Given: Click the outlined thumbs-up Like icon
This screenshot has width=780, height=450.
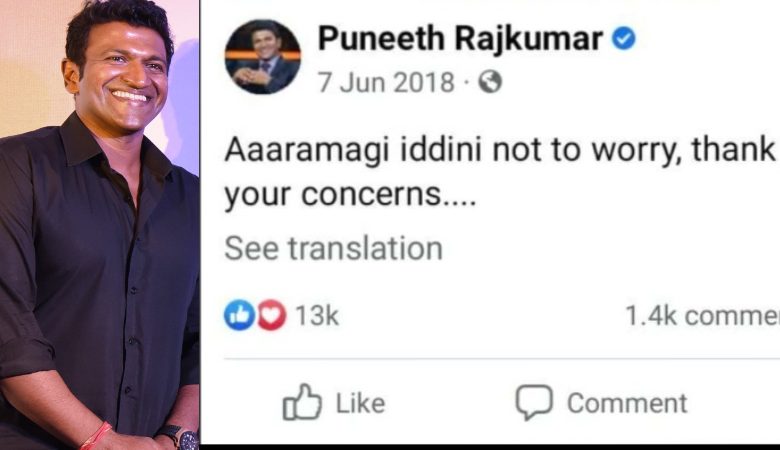Looking at the screenshot, I should [302, 402].
